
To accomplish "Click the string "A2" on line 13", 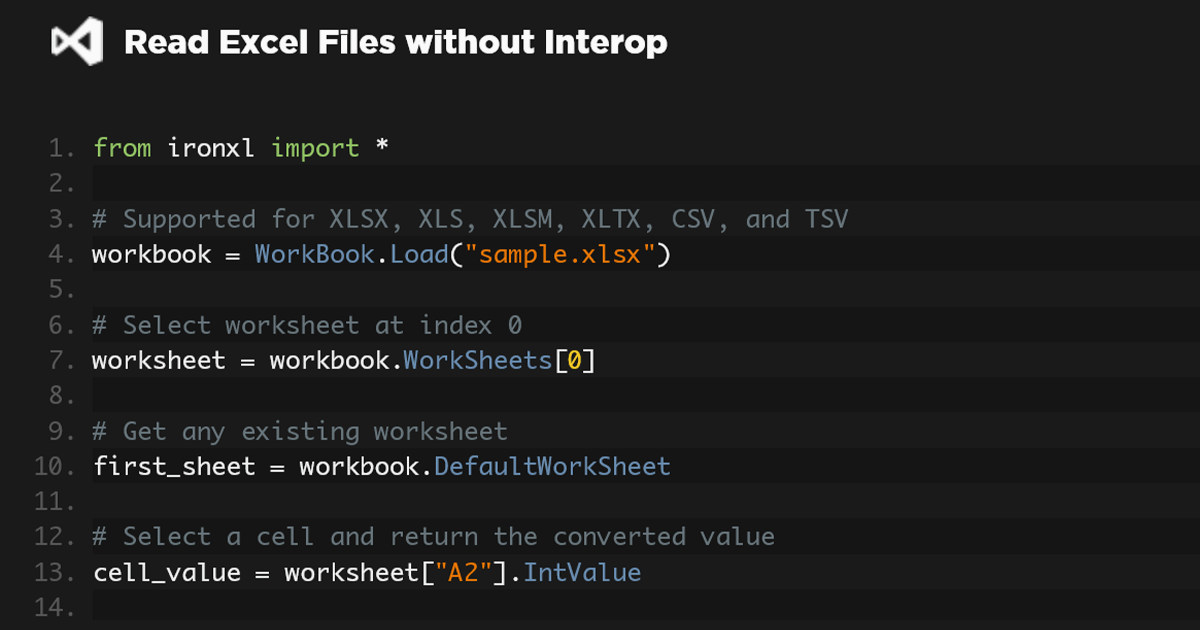I will 463,573.
